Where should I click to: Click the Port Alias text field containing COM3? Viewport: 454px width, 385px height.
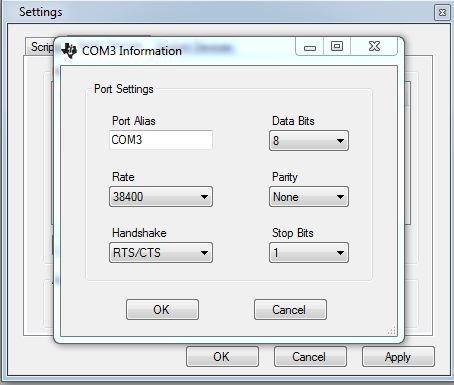click(161, 140)
